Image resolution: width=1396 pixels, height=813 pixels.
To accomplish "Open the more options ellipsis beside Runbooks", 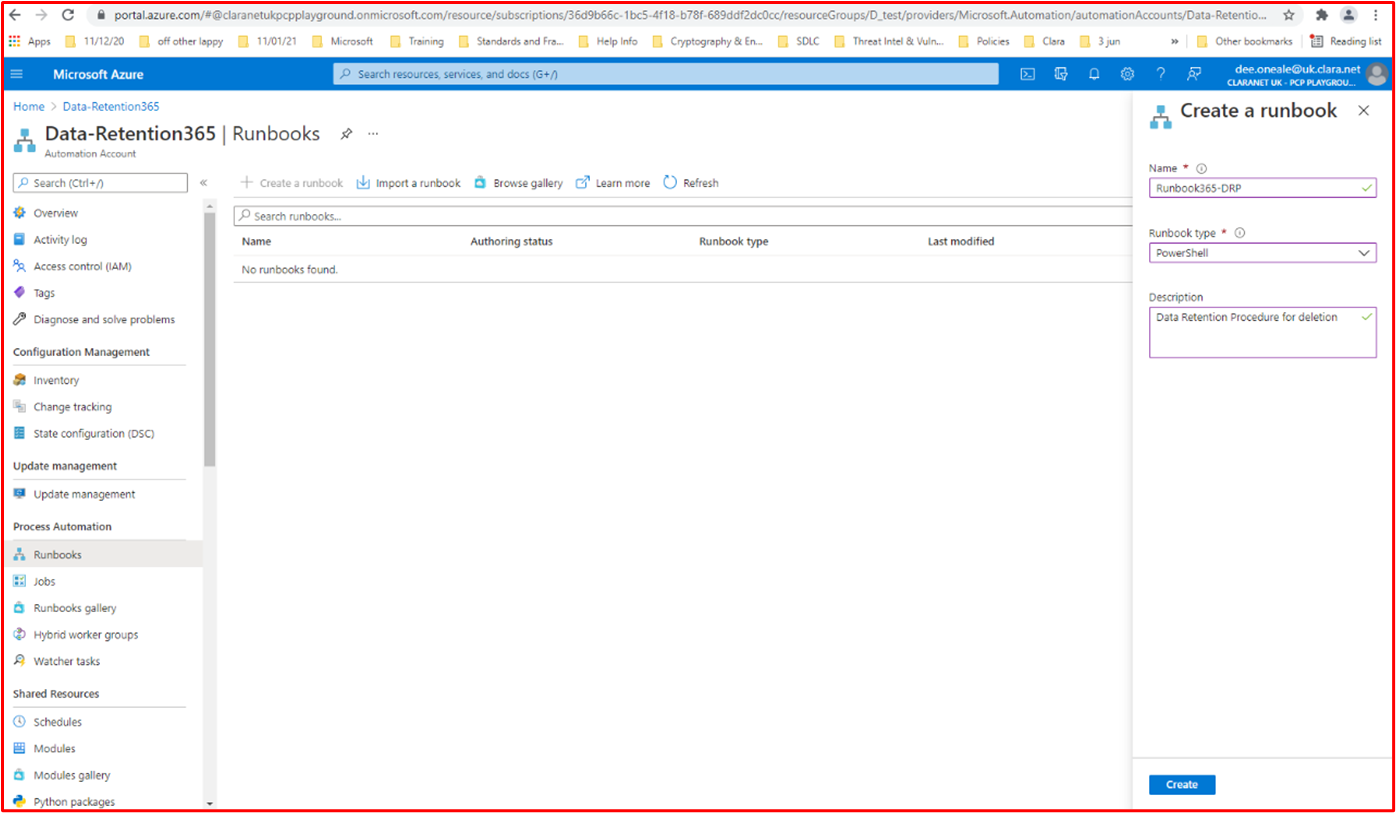I will pyautogui.click(x=373, y=133).
